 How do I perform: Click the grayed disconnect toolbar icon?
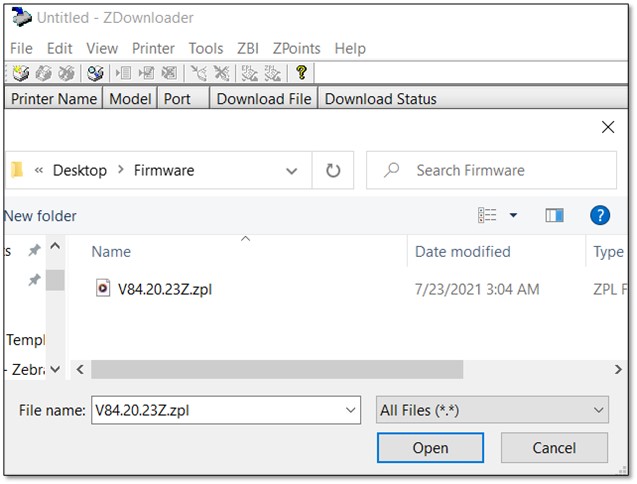click(x=221, y=73)
